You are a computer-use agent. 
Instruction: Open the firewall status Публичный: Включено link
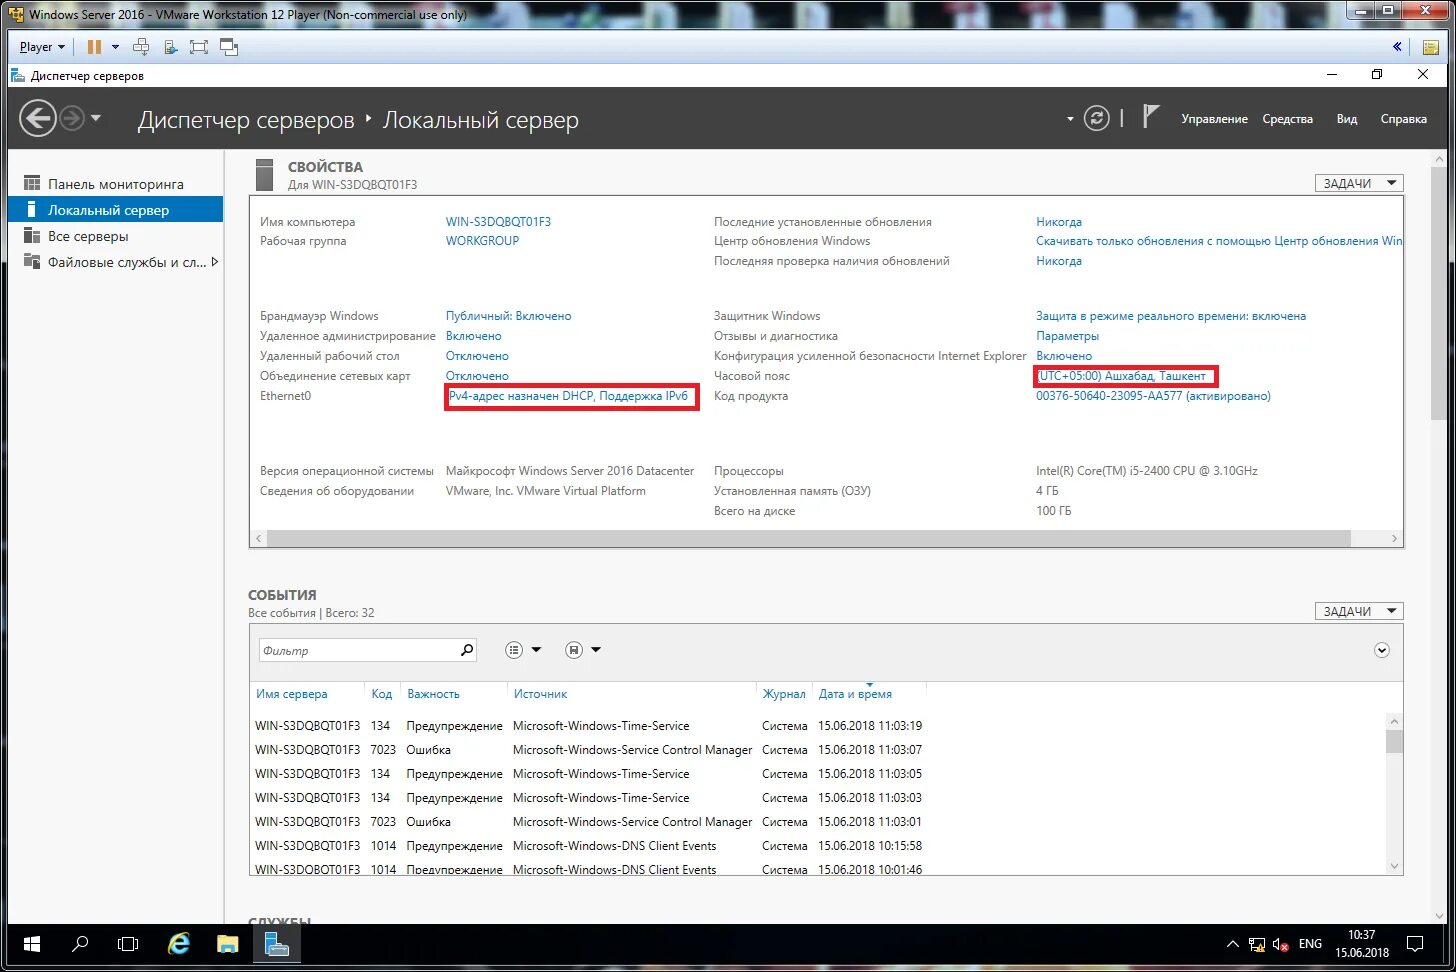[x=508, y=316]
